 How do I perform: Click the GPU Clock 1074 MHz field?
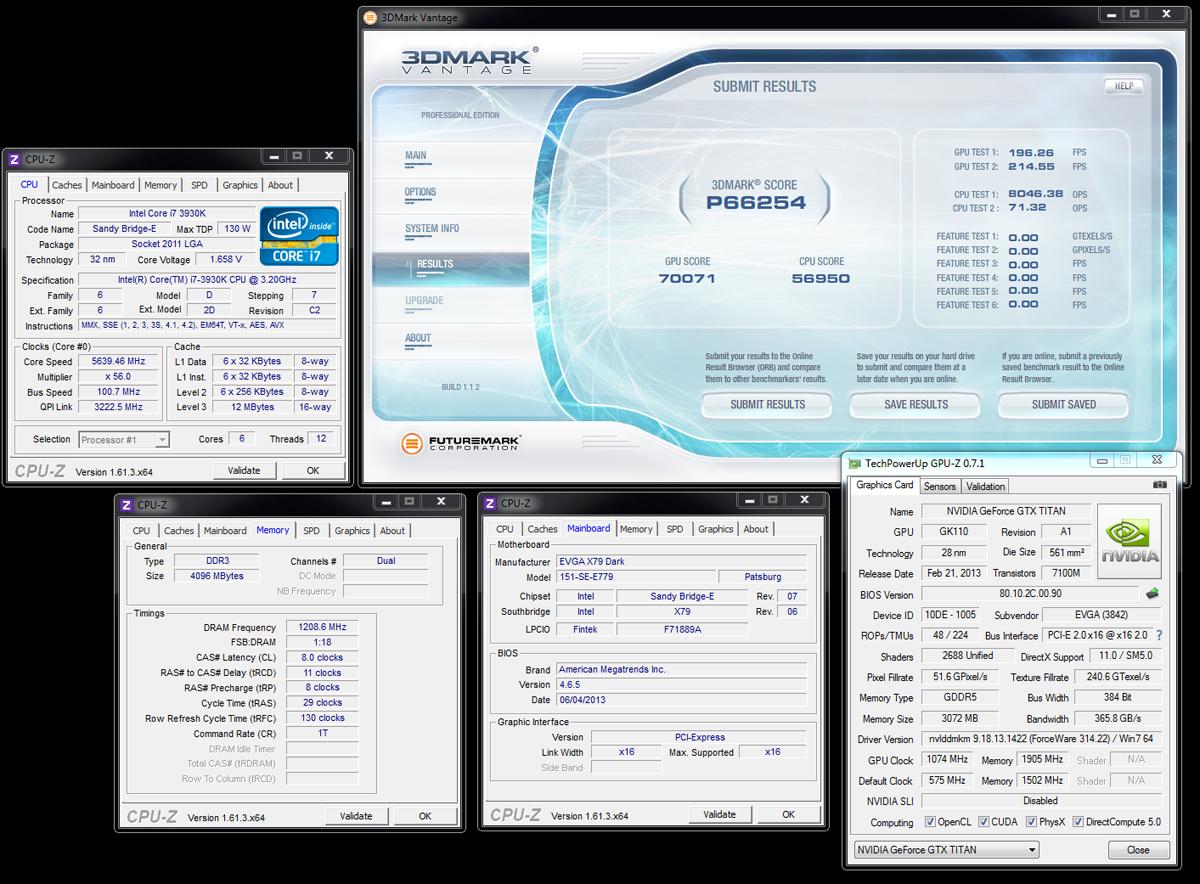(x=947, y=760)
